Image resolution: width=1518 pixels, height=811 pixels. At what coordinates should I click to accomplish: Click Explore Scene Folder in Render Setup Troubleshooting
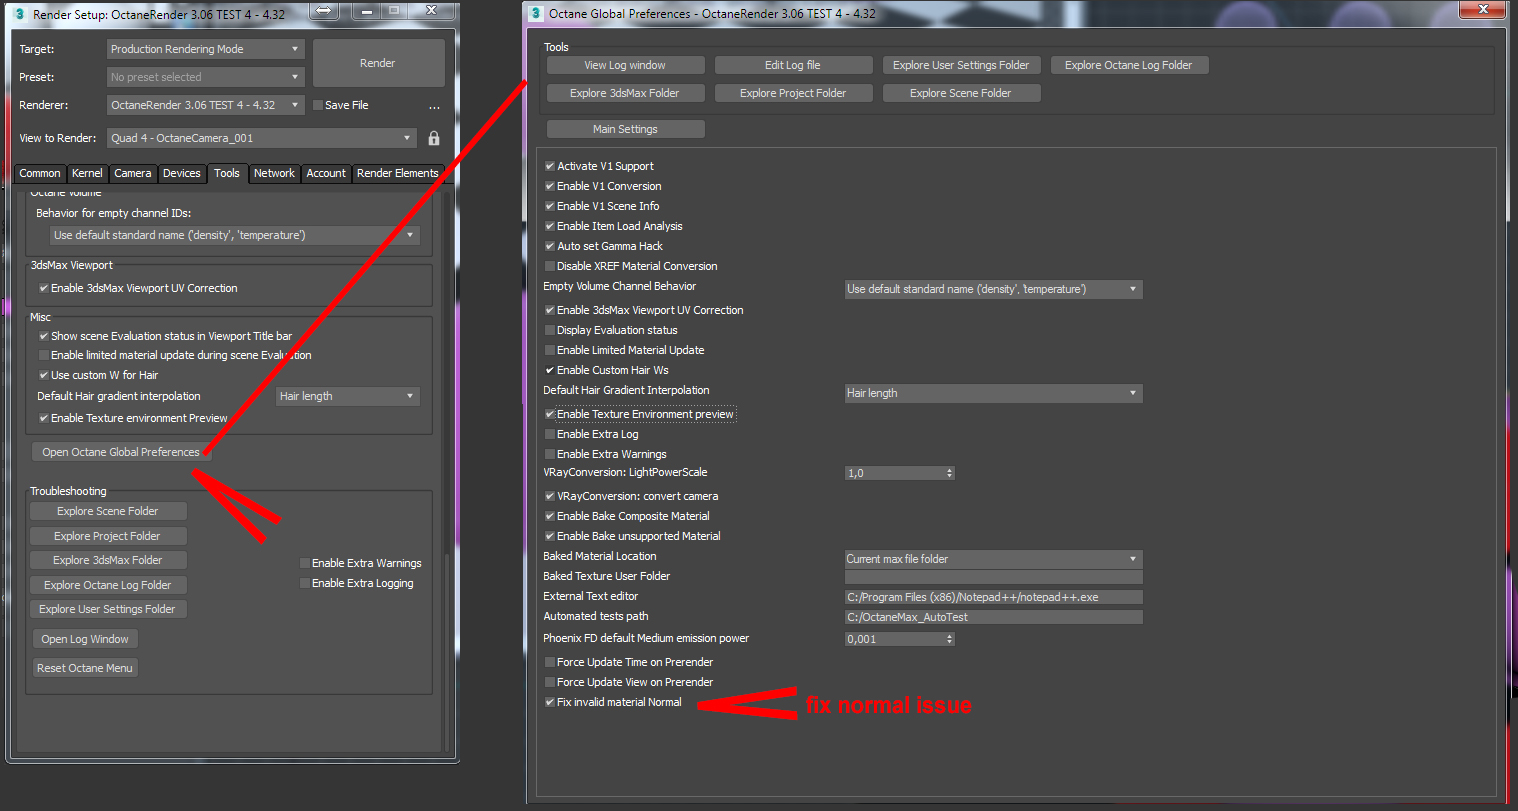click(x=108, y=511)
